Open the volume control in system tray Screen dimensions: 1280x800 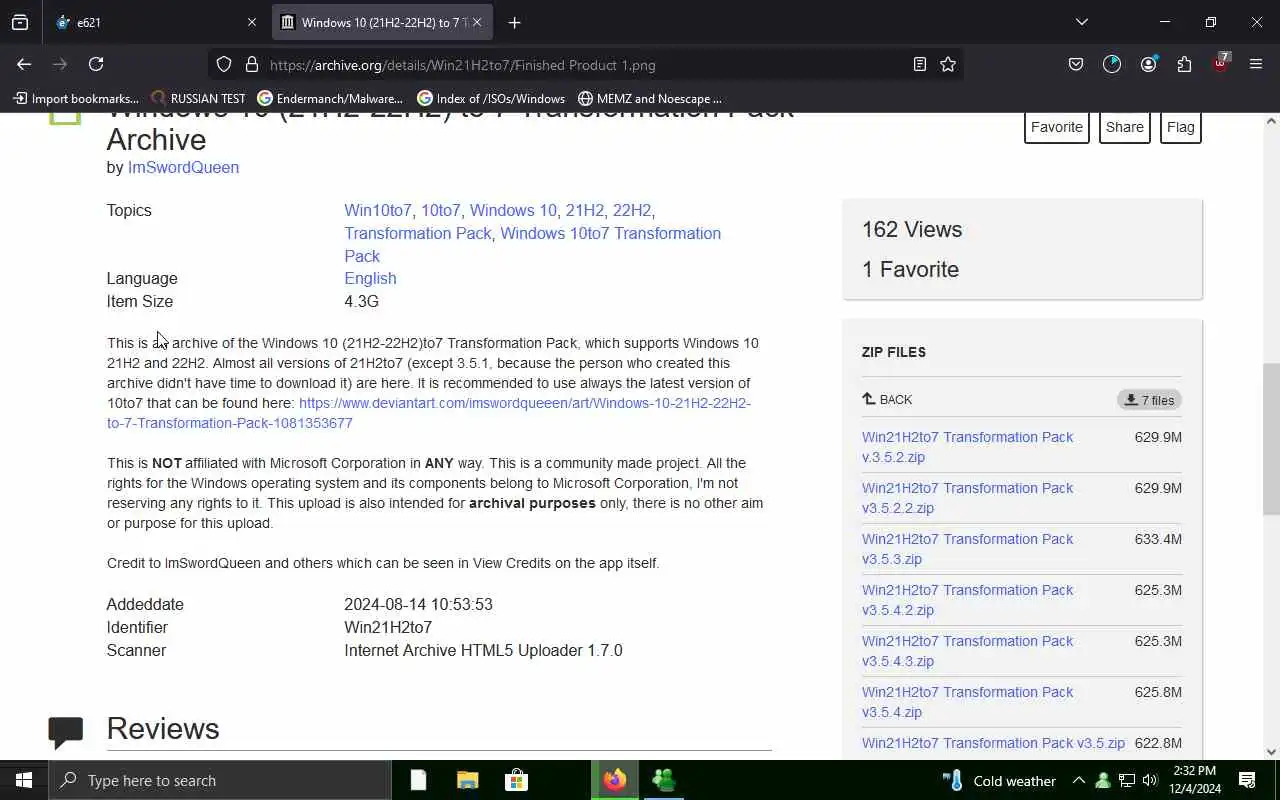pos(1150,780)
